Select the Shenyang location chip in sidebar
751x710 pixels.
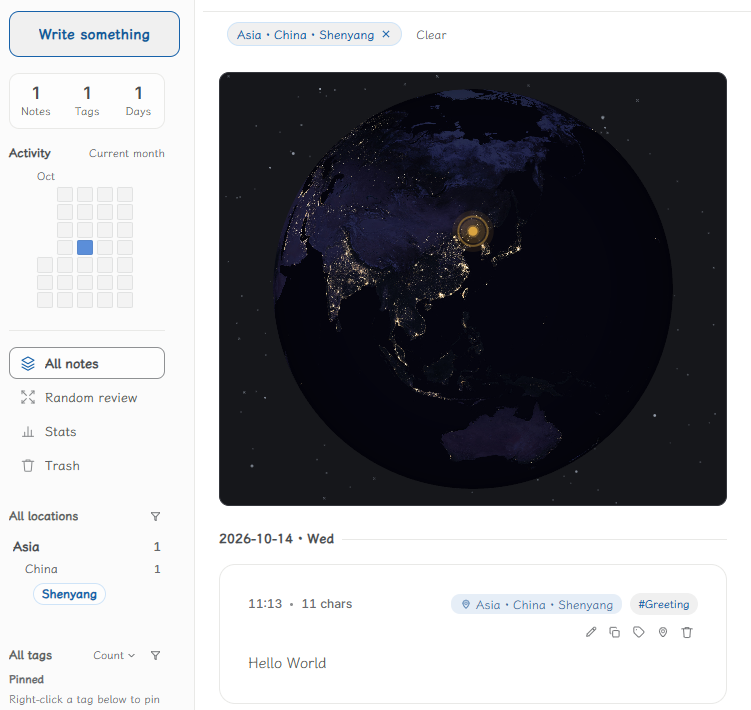(x=69, y=594)
